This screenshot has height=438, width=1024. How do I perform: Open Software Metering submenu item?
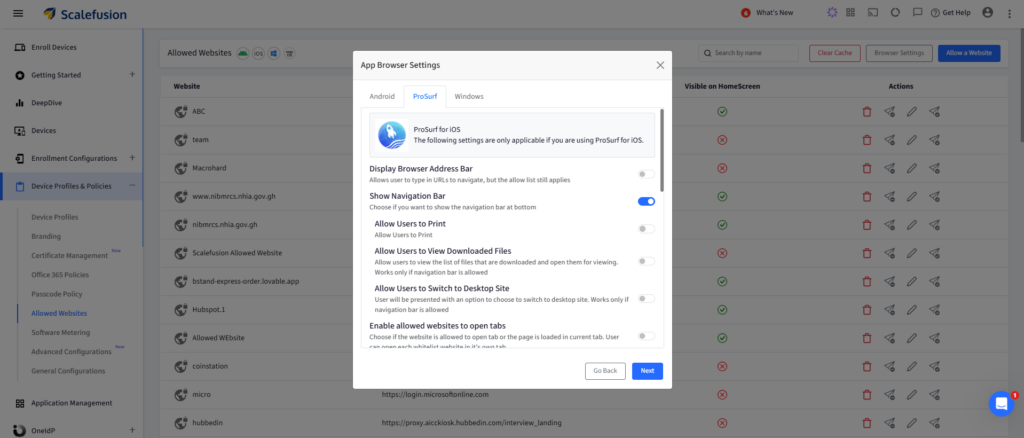click(x=61, y=332)
